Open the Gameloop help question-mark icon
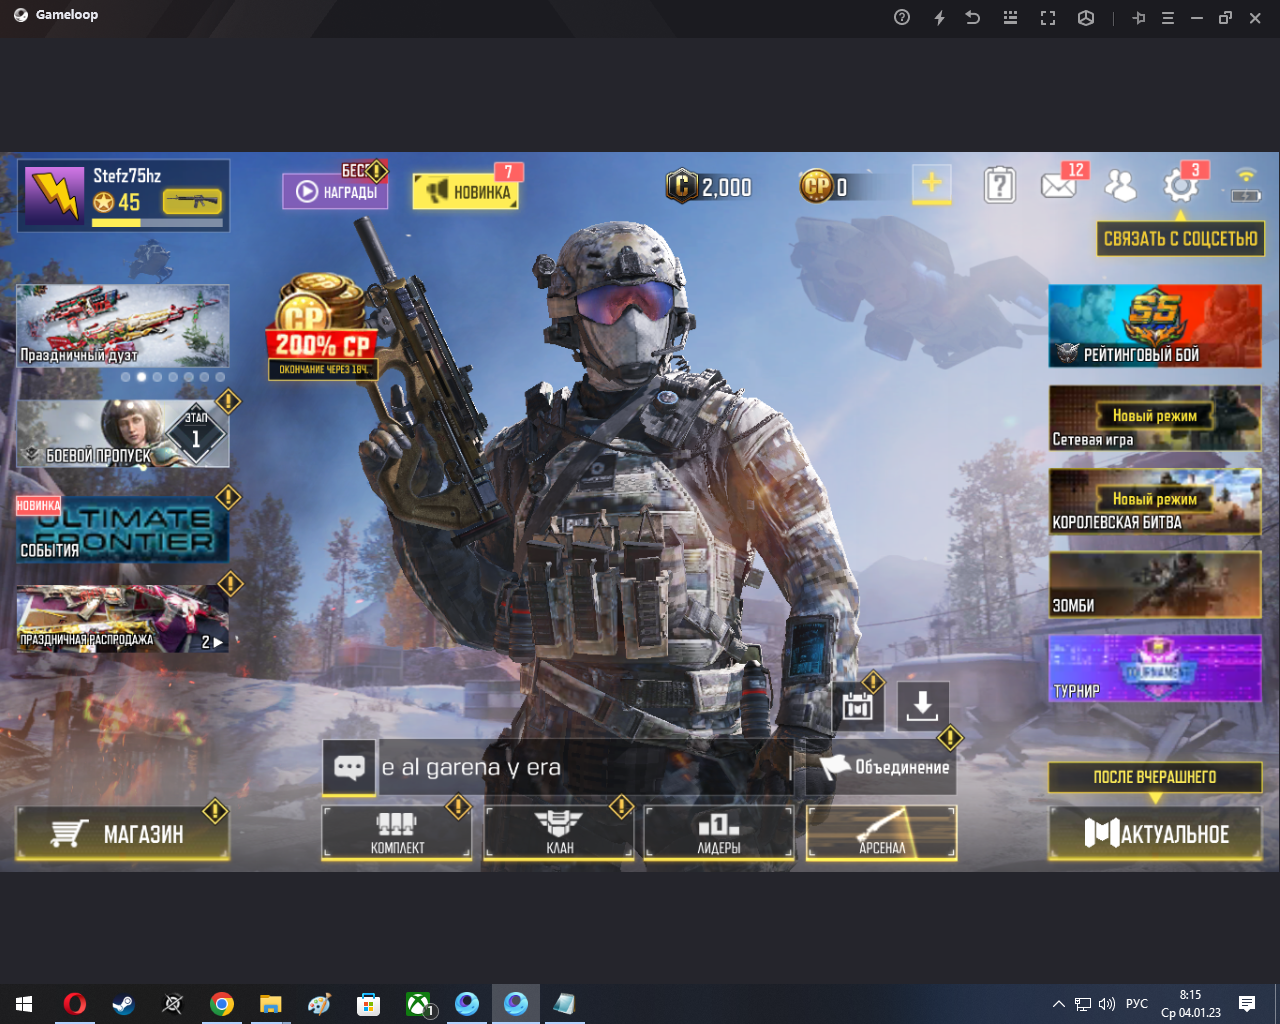 click(x=902, y=17)
